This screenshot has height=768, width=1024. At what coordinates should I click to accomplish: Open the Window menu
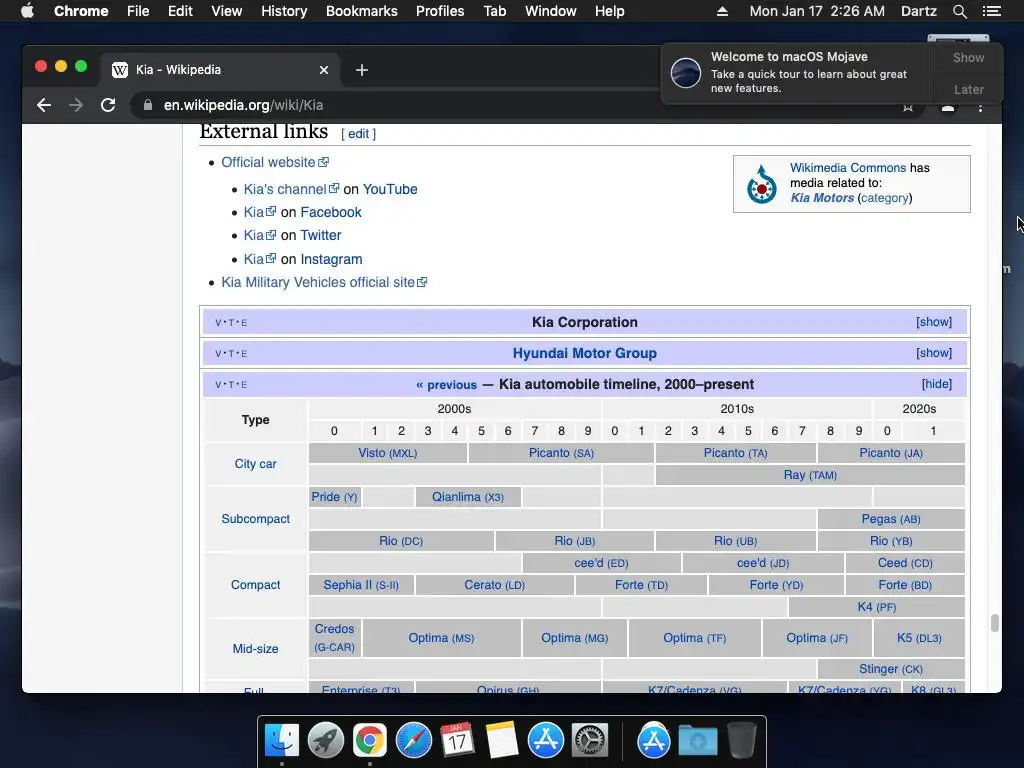point(551,11)
